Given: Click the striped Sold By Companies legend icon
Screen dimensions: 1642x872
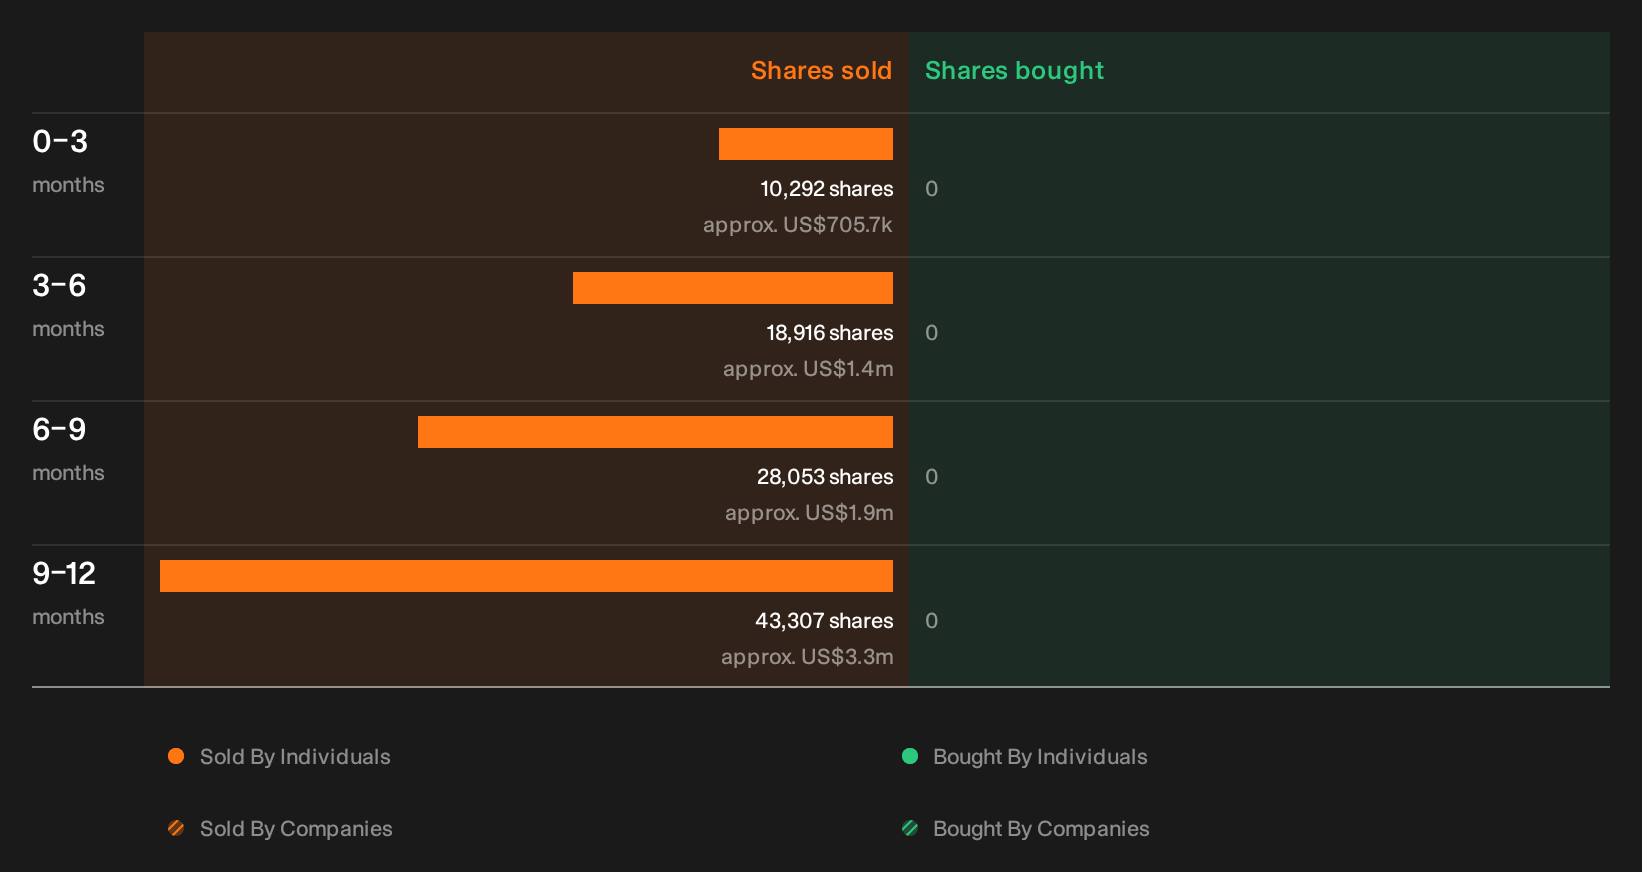Looking at the screenshot, I should pyautogui.click(x=176, y=828).
